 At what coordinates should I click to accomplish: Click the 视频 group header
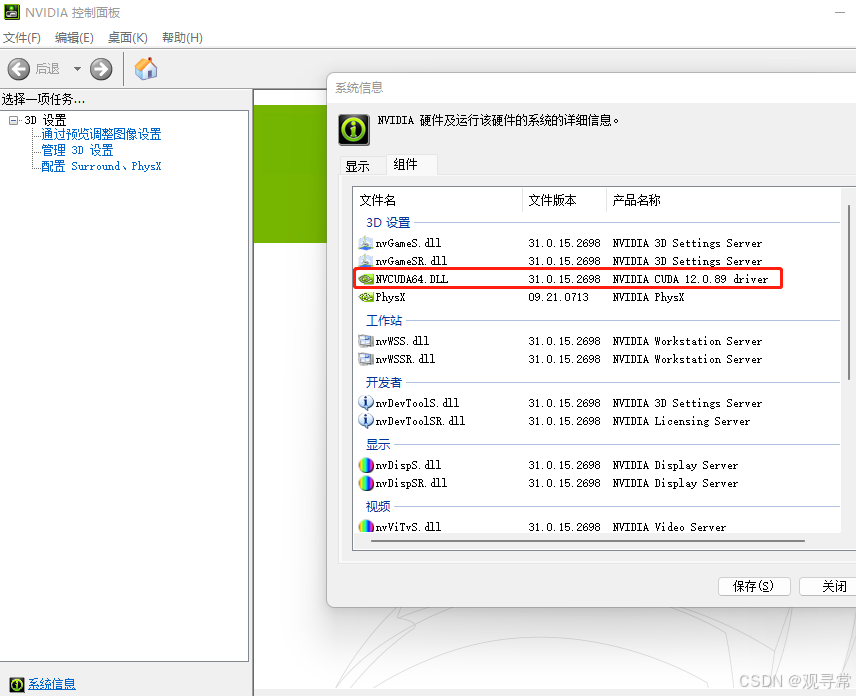coord(378,507)
